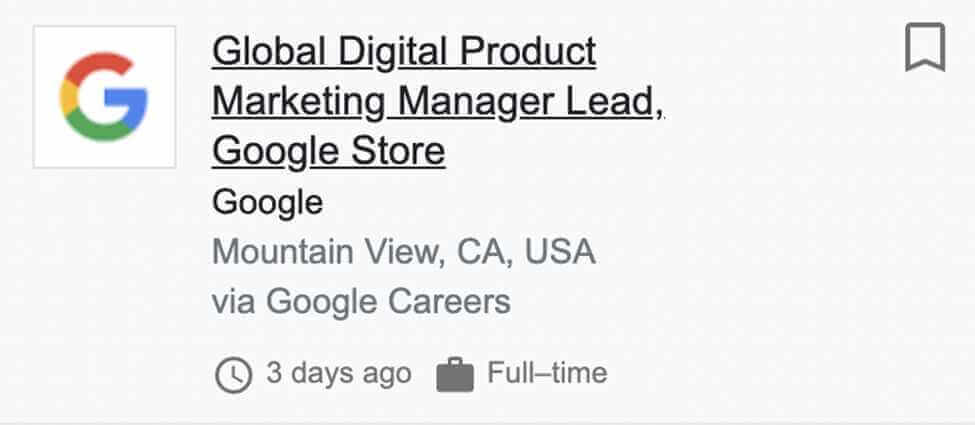Click the Mountain View, CA, USA location
The width and height of the screenshot is (975, 425).
click(x=403, y=251)
